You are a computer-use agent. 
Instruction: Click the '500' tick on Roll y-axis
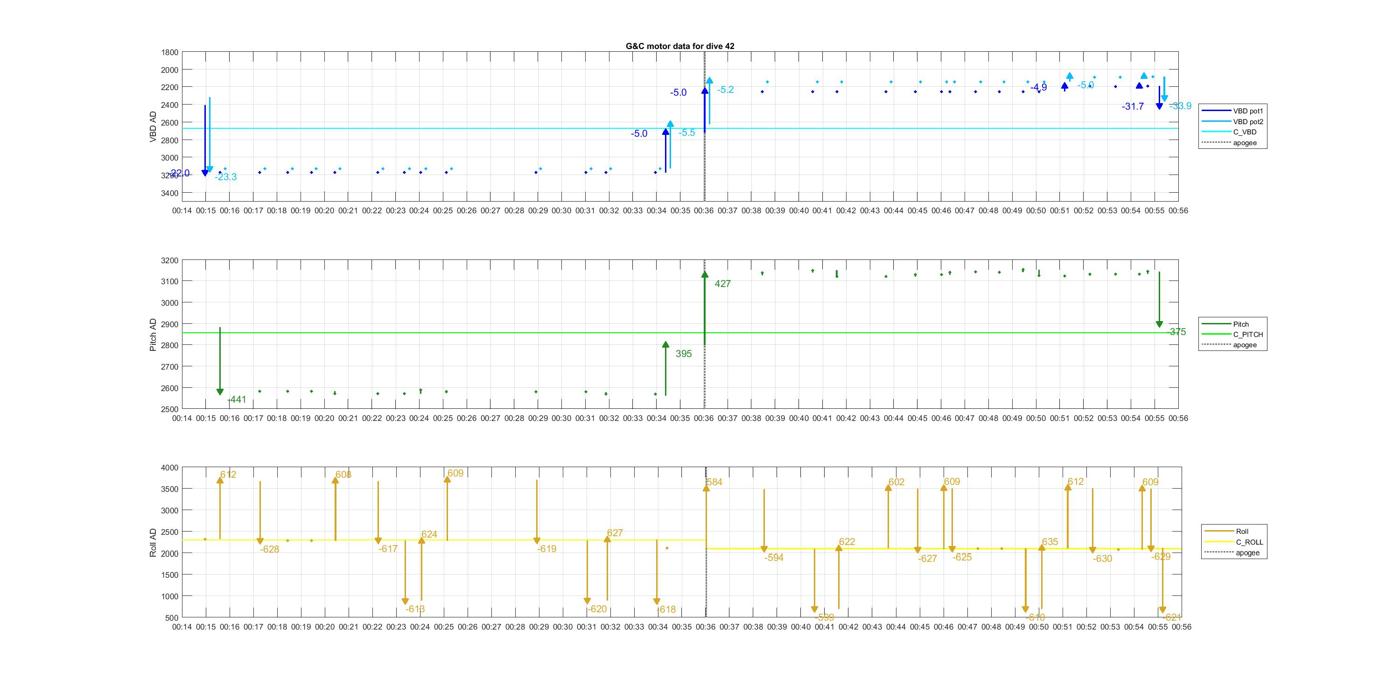click(x=172, y=618)
